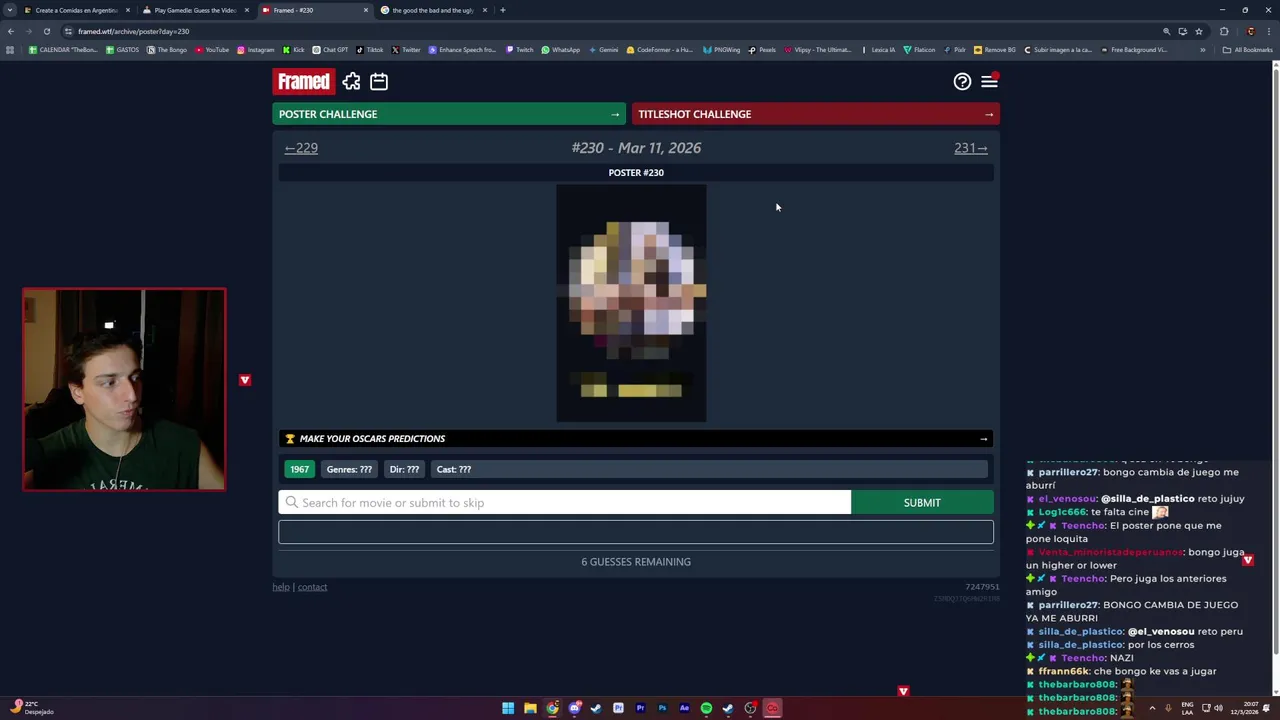Open Make Your Oscars Predictions banner

(636, 439)
